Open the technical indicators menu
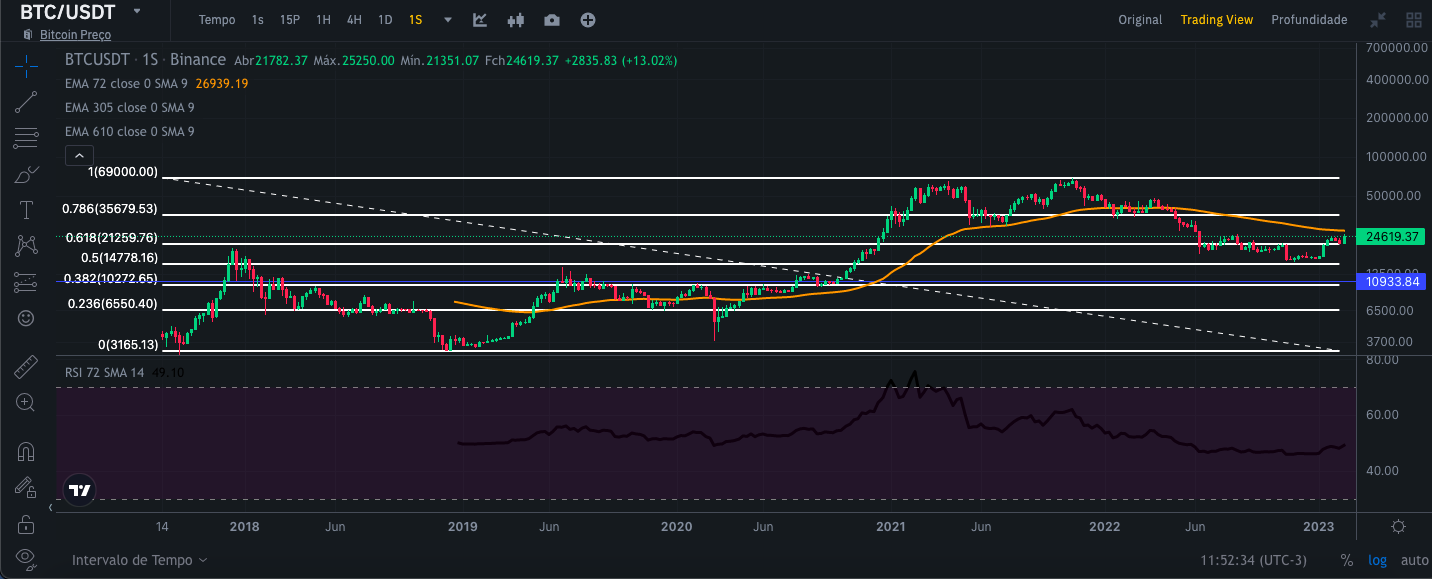Screen dimensions: 1432x579 [480, 20]
